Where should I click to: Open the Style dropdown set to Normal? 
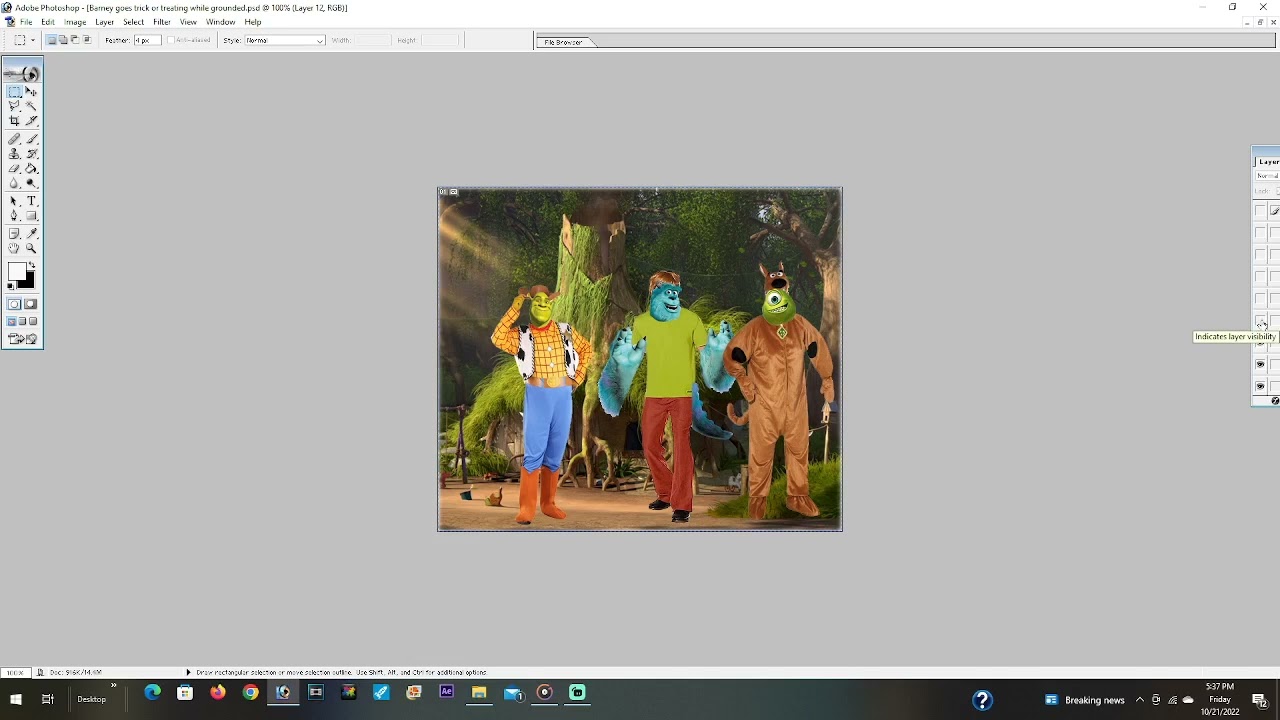click(285, 40)
